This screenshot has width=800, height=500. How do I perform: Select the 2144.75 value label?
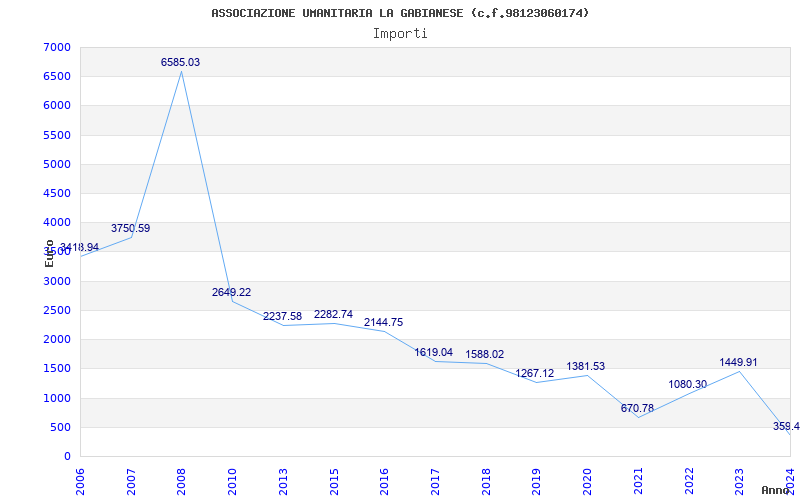click(x=383, y=322)
